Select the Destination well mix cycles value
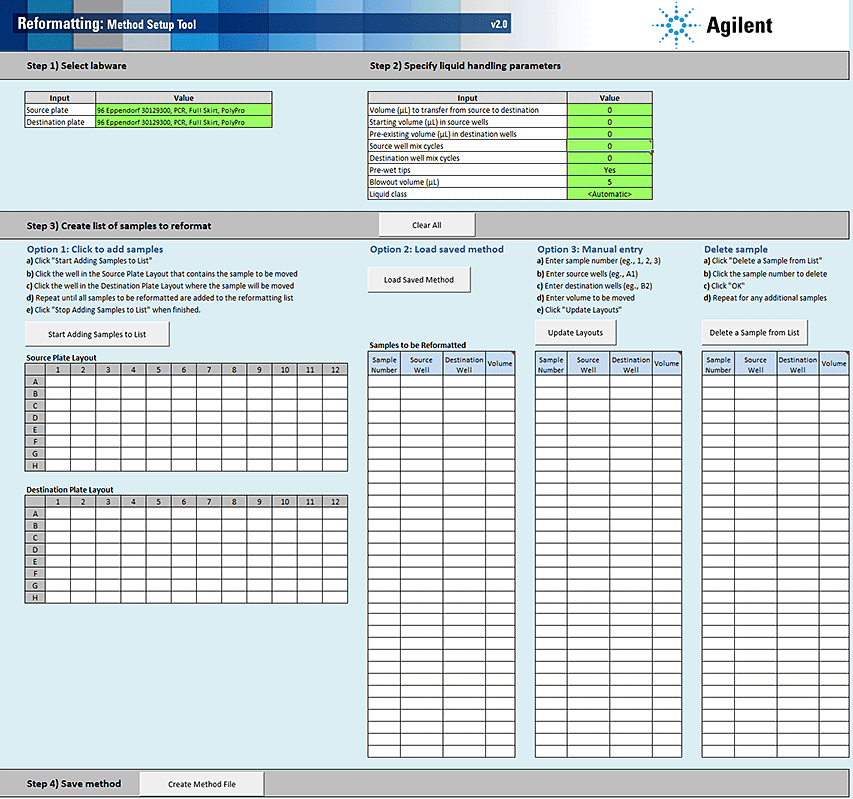The image size is (853, 799). (x=609, y=158)
